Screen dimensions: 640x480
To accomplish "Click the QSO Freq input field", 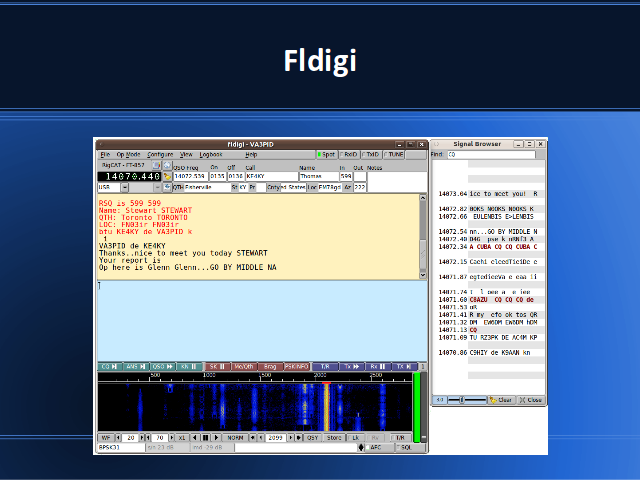I will (191, 176).
